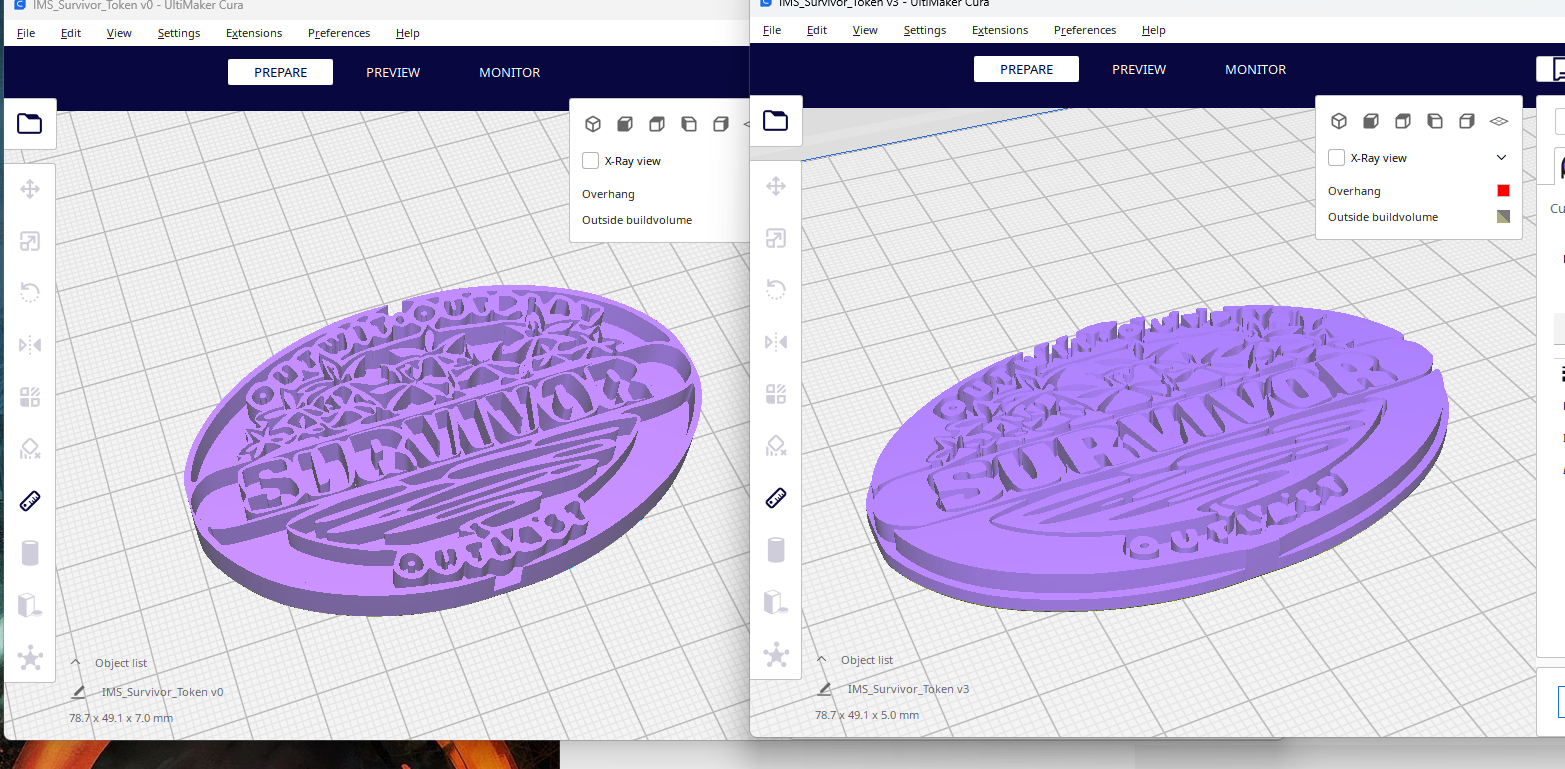Click the red Overhang color swatch
1565x769 pixels.
(1503, 191)
